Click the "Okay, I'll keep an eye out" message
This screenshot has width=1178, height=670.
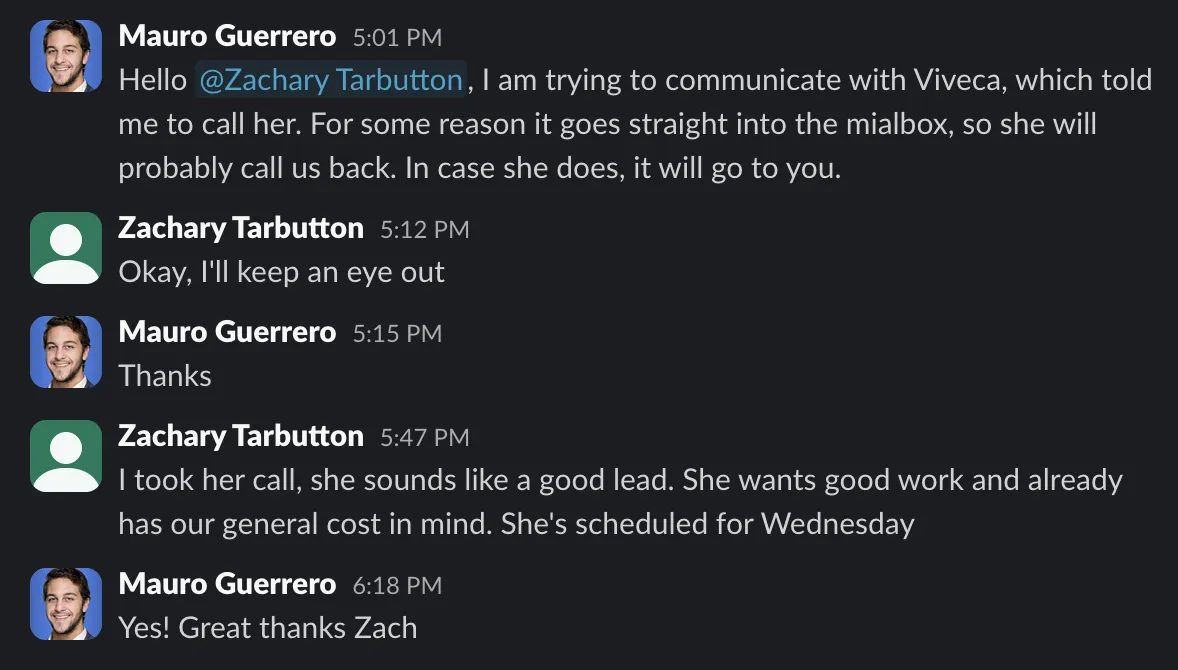point(281,272)
